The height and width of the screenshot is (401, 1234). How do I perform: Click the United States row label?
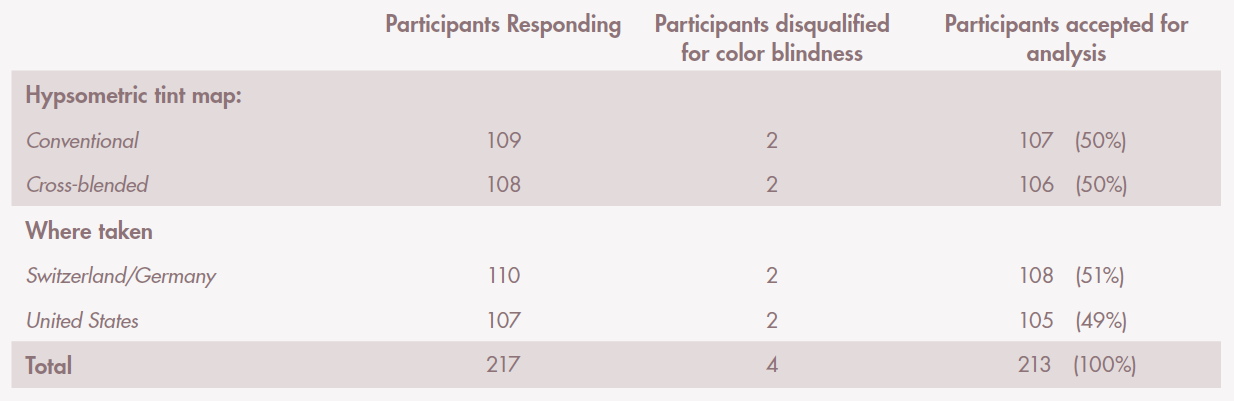tap(82, 321)
